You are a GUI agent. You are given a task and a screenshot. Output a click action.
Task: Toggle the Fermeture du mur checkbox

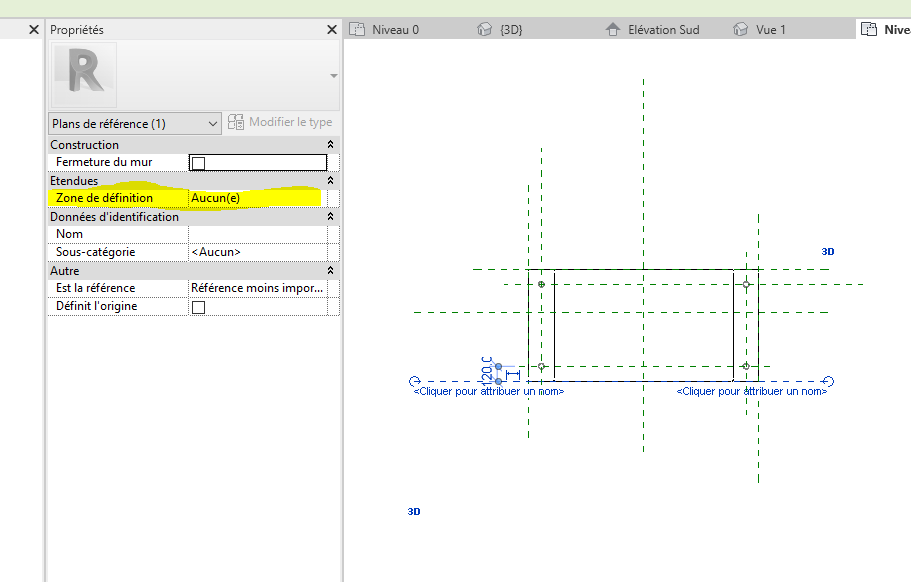coord(198,162)
